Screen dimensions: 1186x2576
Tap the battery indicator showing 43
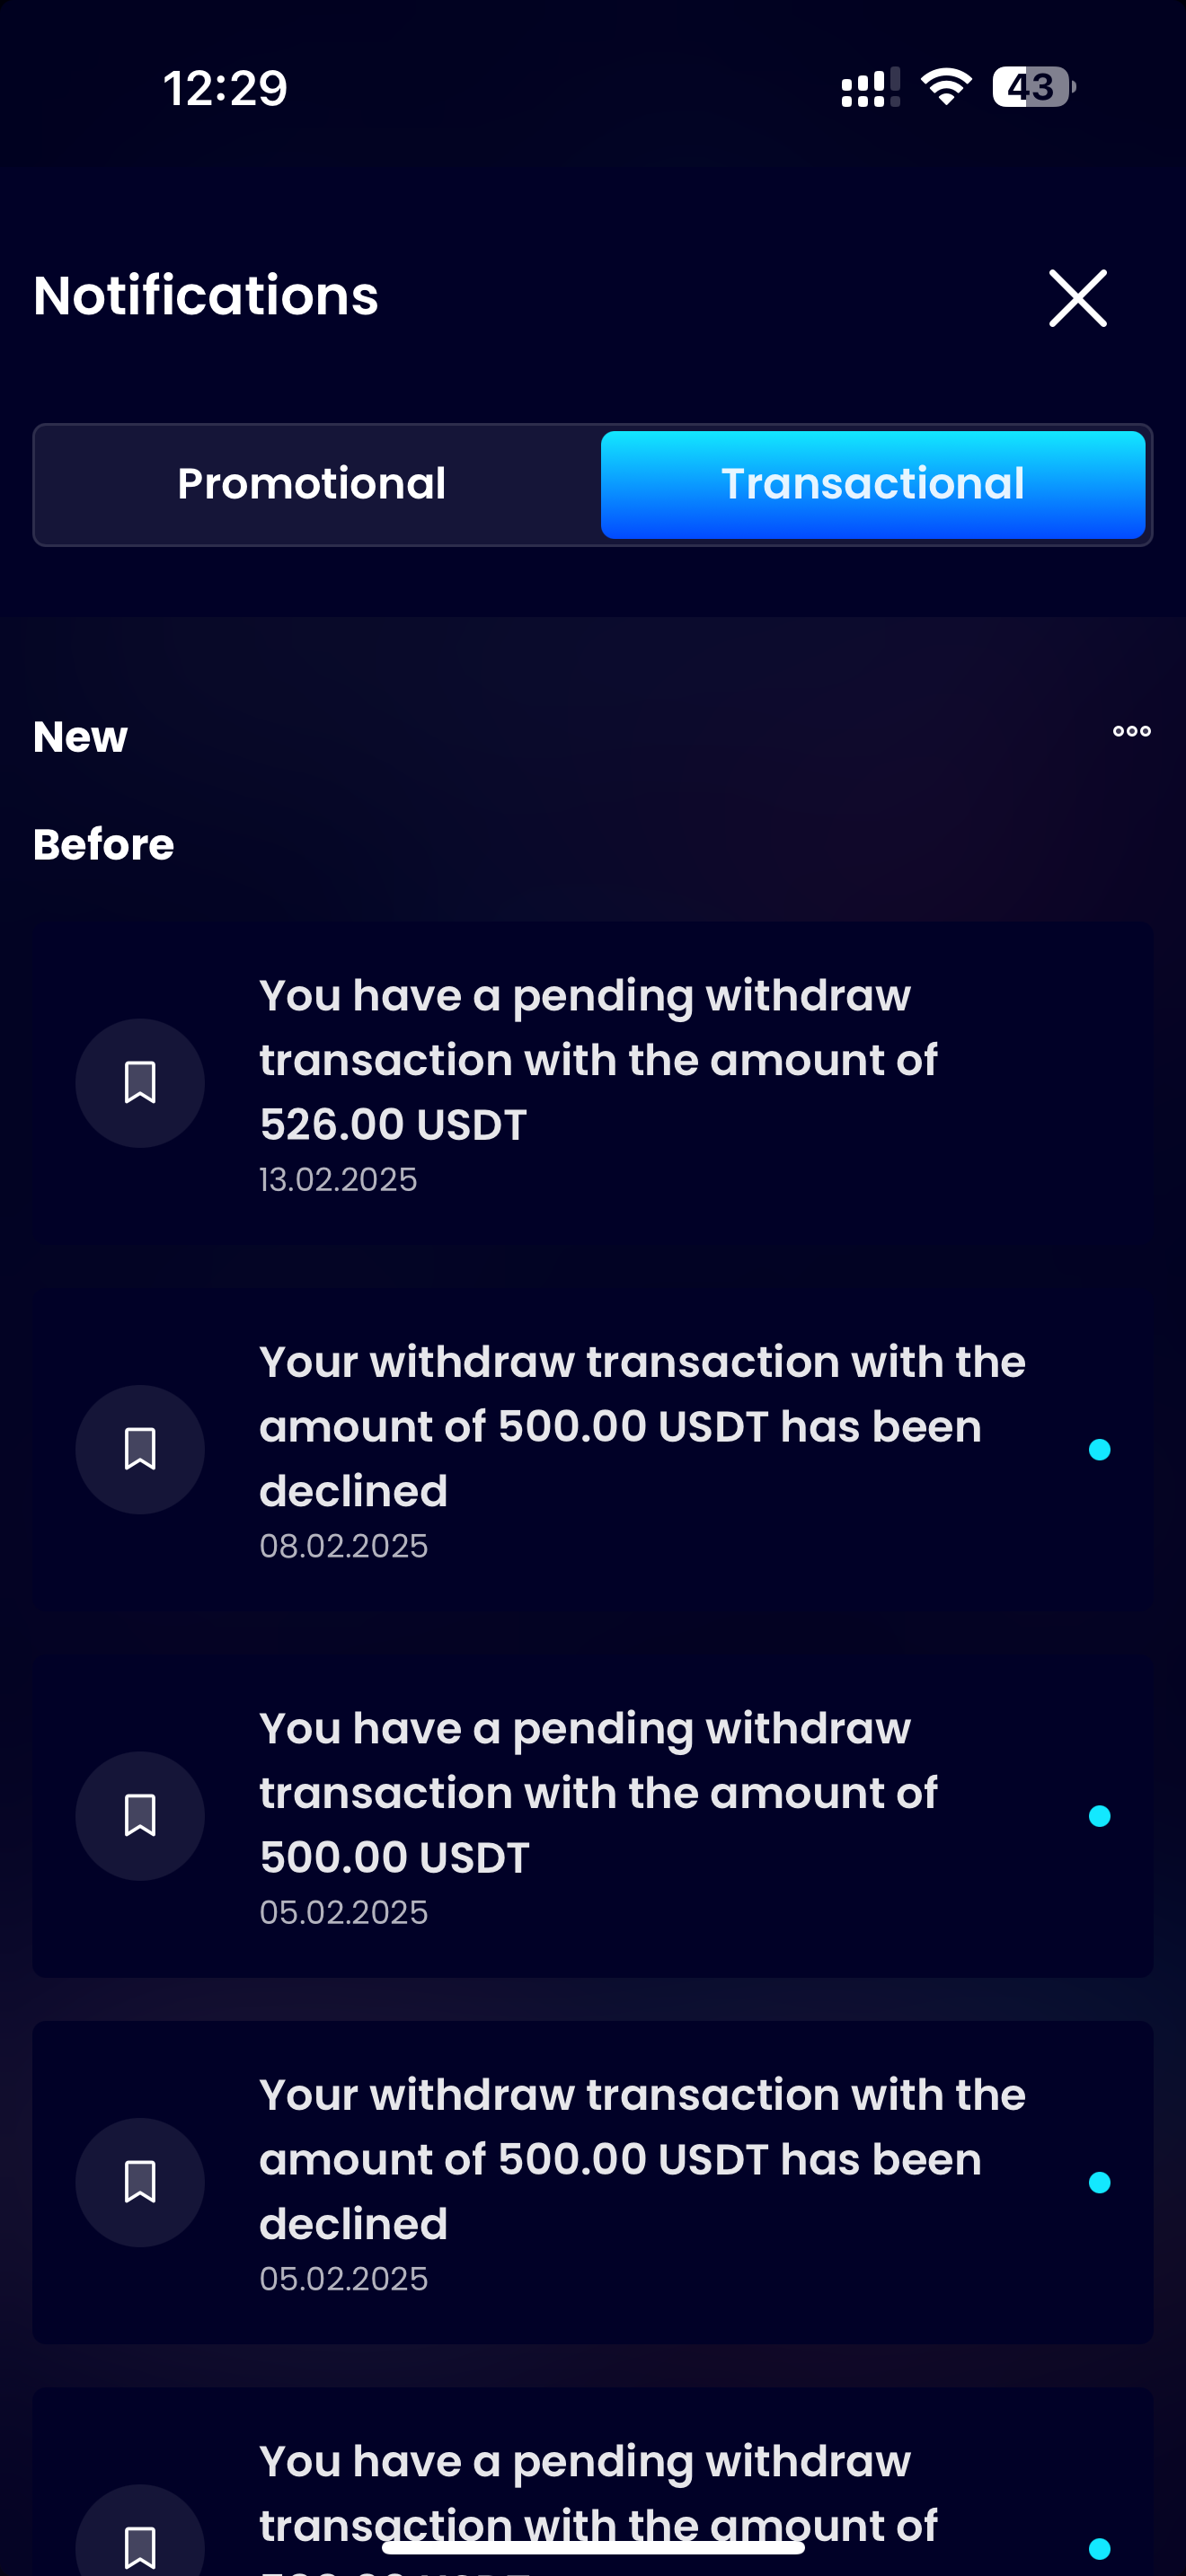[x=1033, y=87]
